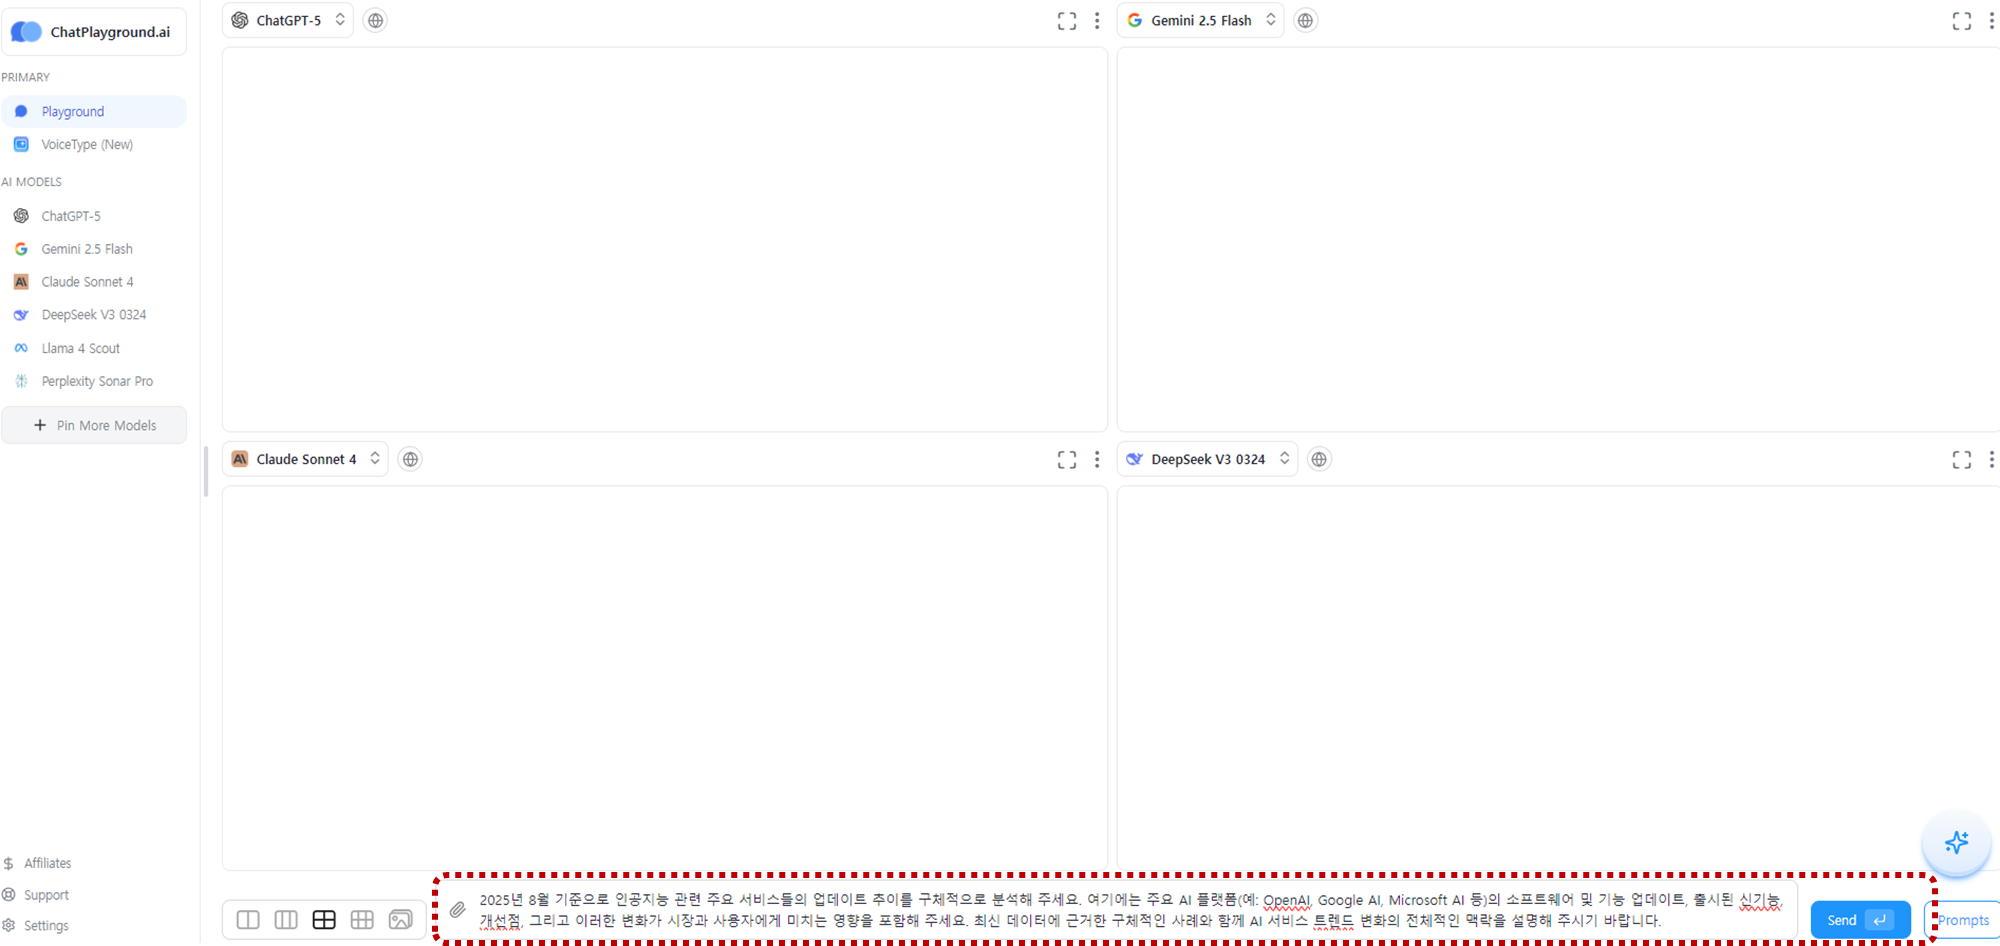
Task: Toggle web search globe for DeepSeek V3 panel
Action: [x=1319, y=459]
